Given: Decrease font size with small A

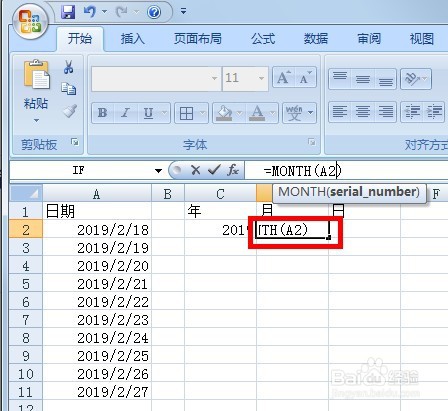Looking at the screenshot, I should point(305,78).
